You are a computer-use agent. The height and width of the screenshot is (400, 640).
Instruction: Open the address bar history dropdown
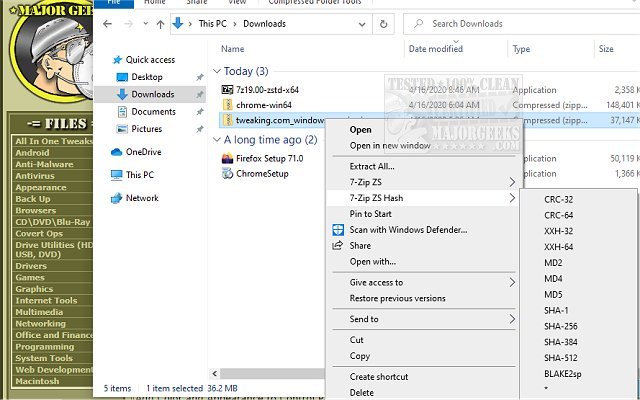point(371,23)
